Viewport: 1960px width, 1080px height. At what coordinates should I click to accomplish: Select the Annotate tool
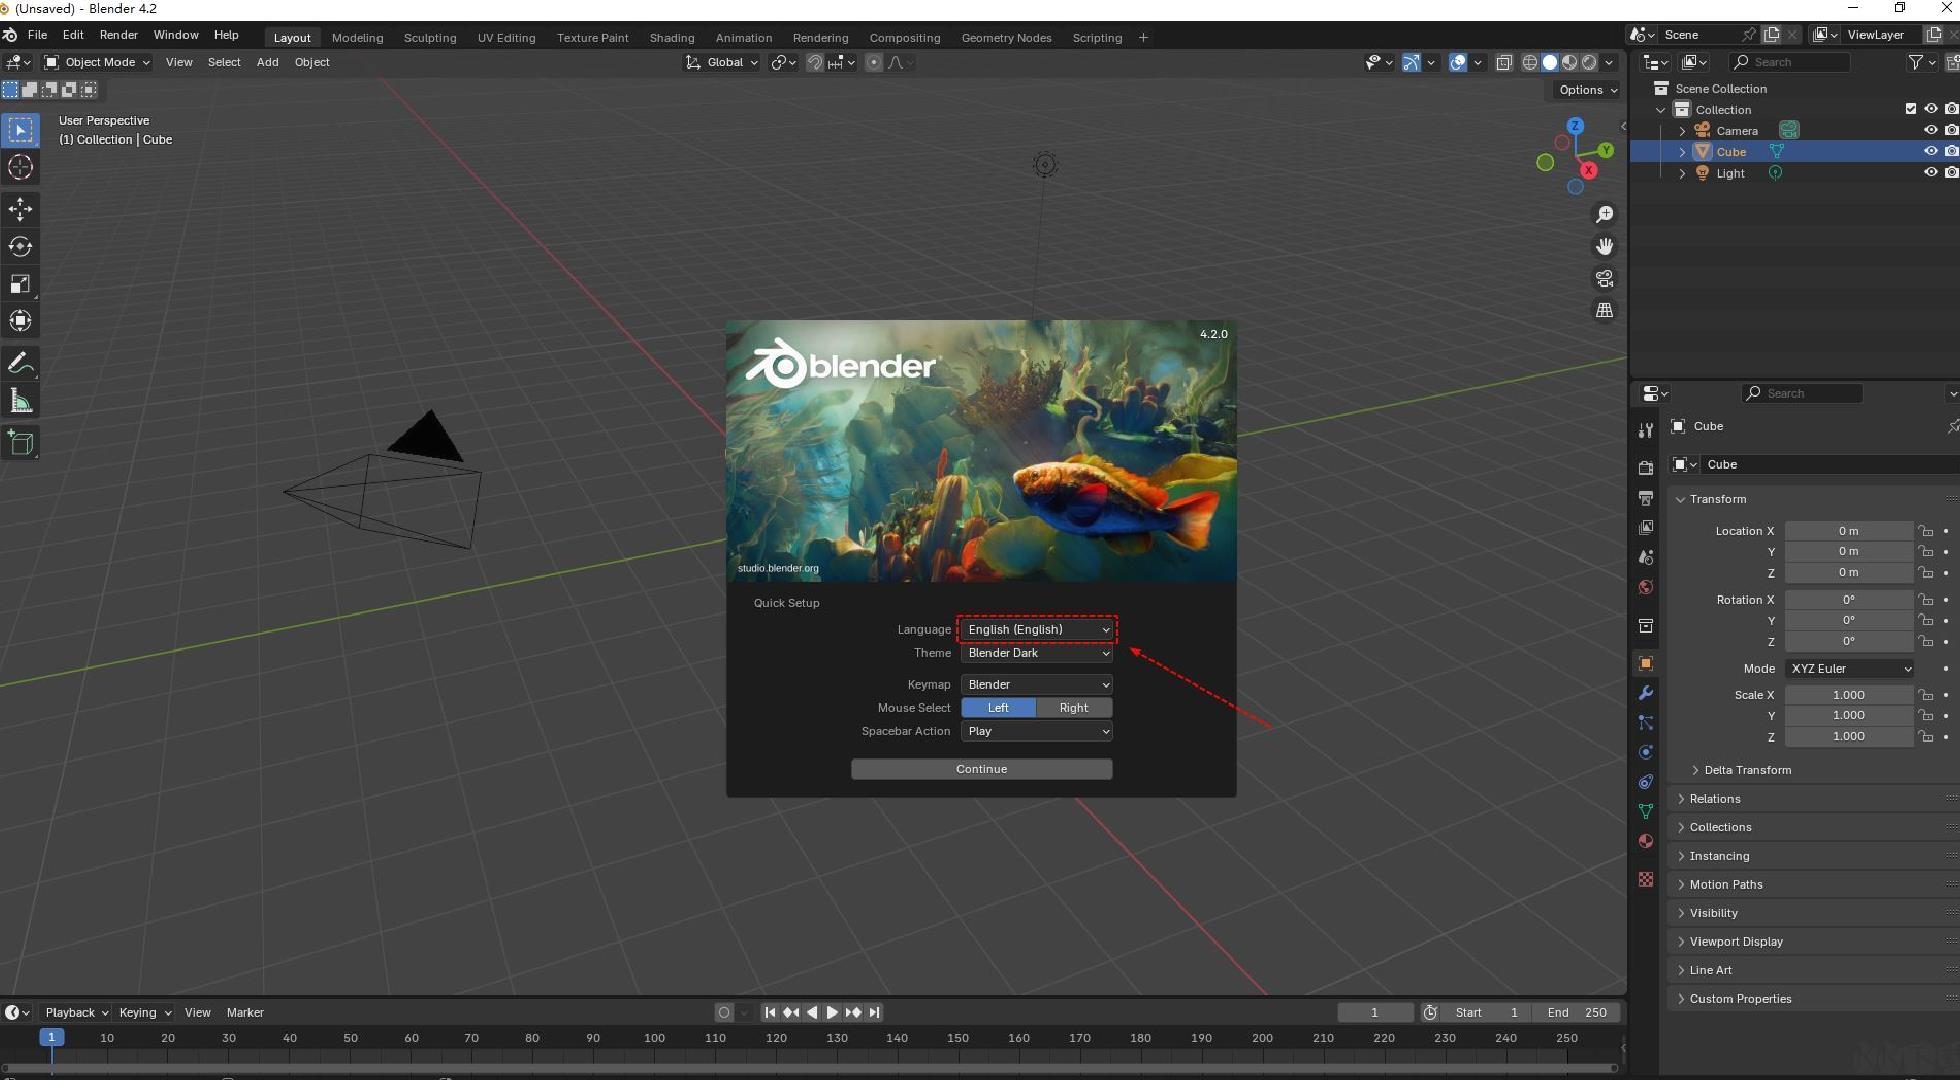(x=20, y=363)
